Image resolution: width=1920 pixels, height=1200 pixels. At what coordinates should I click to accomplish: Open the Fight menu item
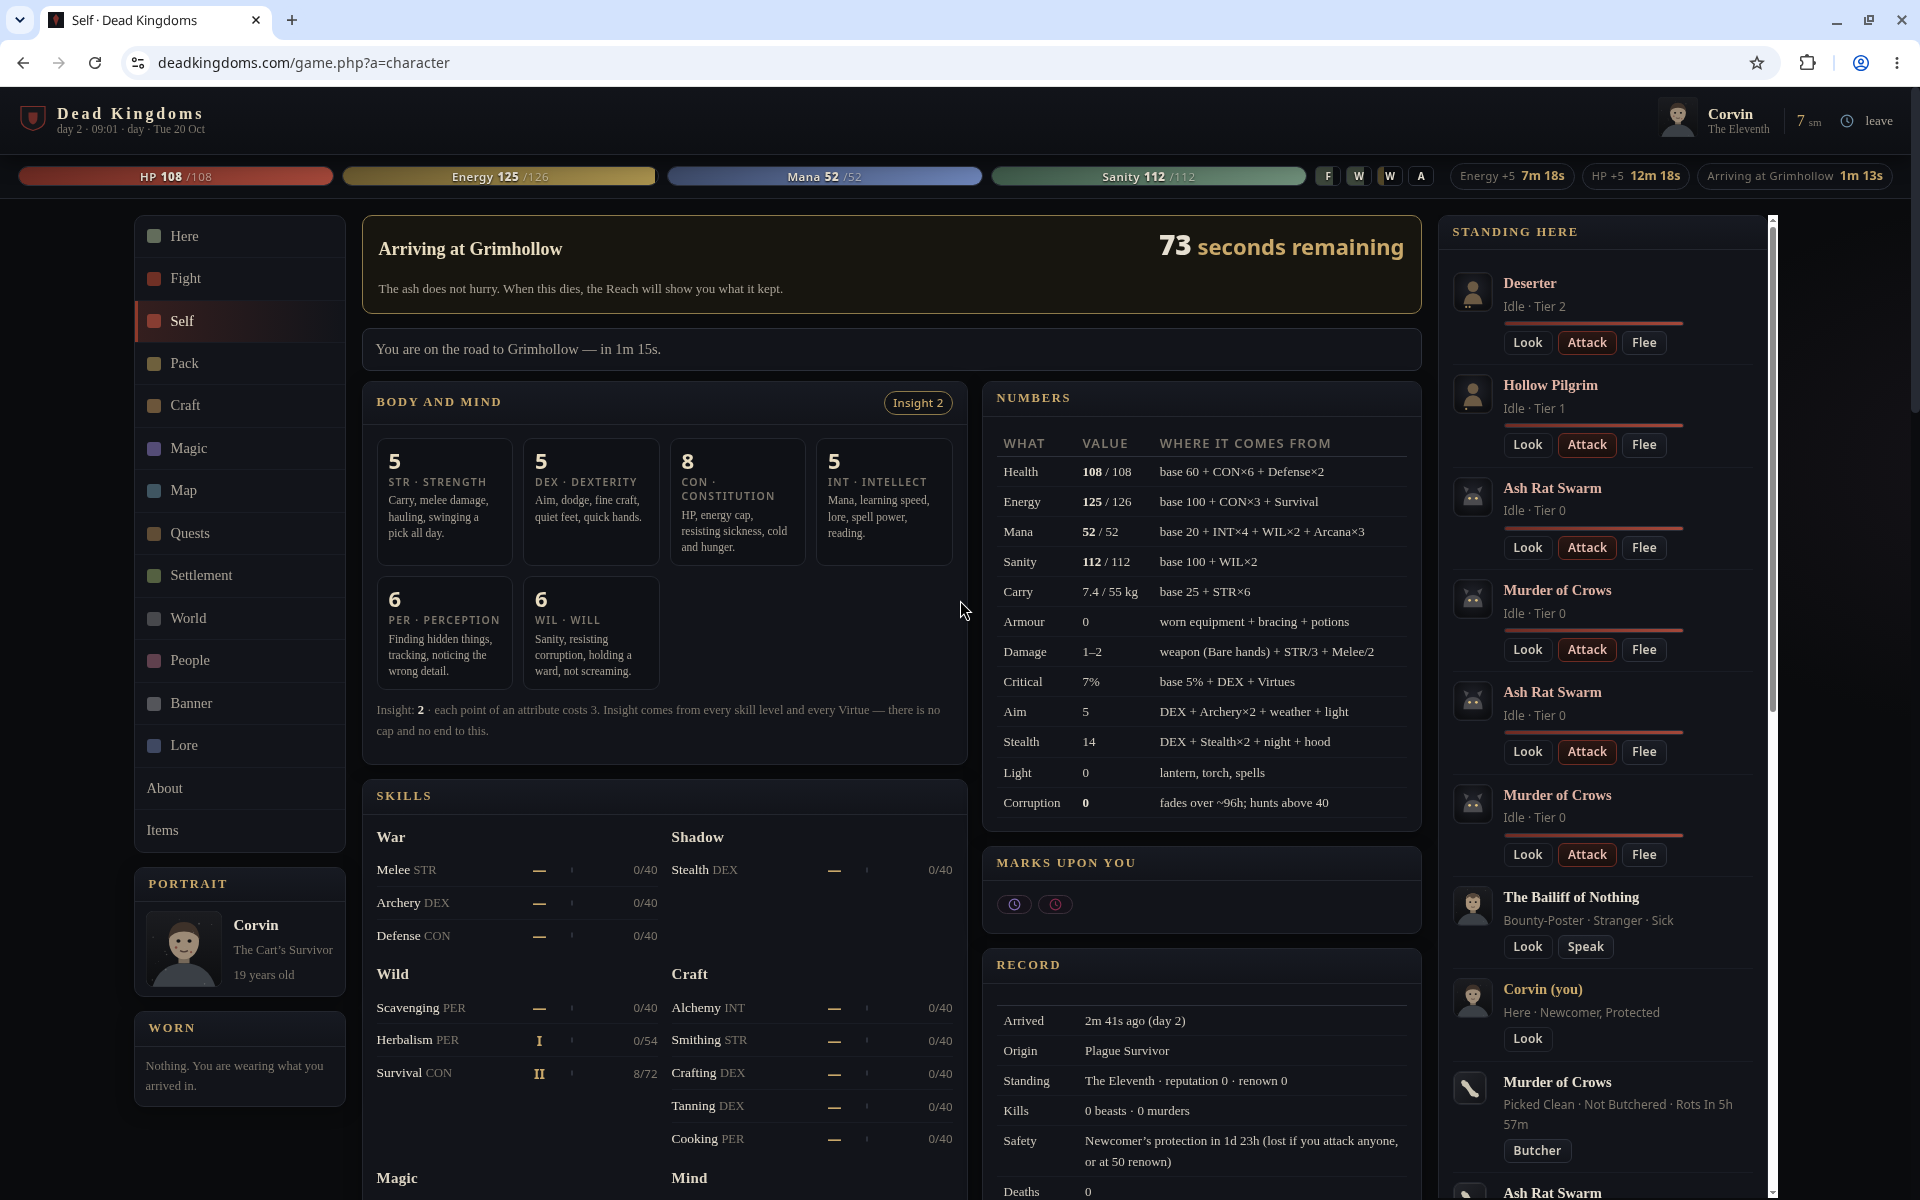(x=240, y=278)
